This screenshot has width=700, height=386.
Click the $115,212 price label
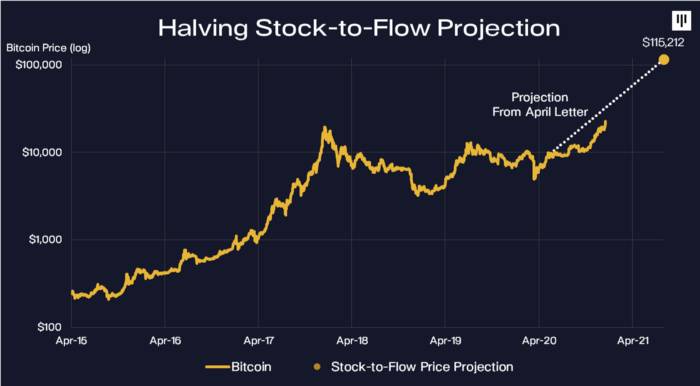[663, 43]
